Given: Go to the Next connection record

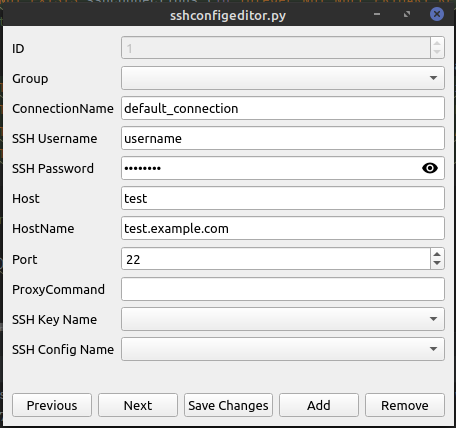Looking at the screenshot, I should pos(138,405).
